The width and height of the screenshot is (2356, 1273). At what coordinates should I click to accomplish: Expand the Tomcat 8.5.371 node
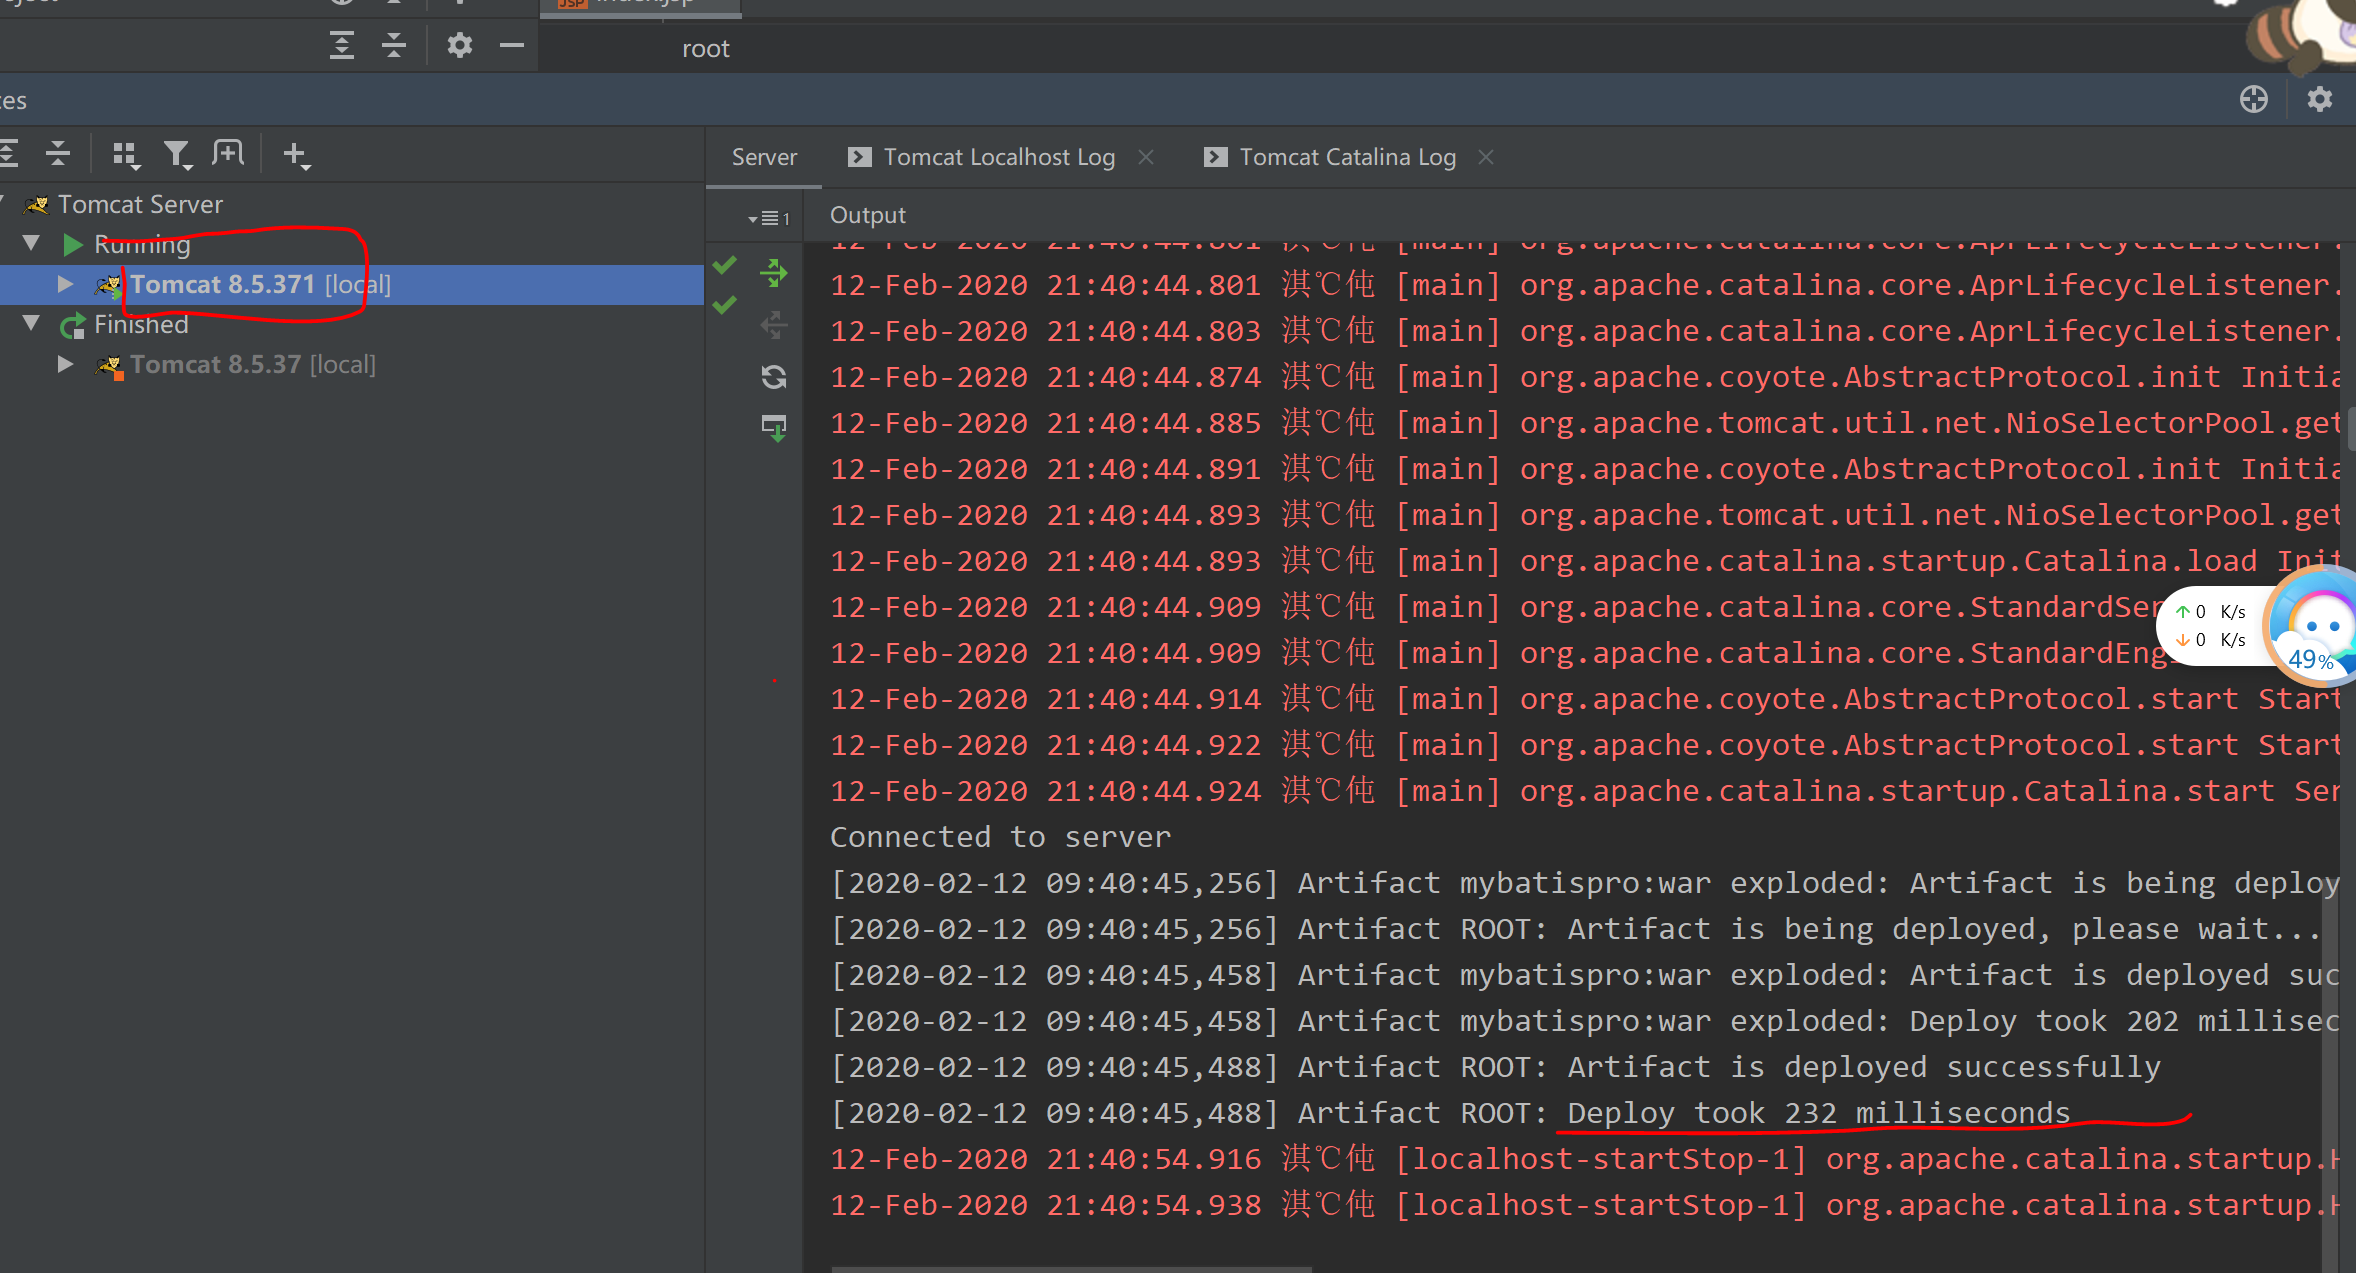coord(66,284)
